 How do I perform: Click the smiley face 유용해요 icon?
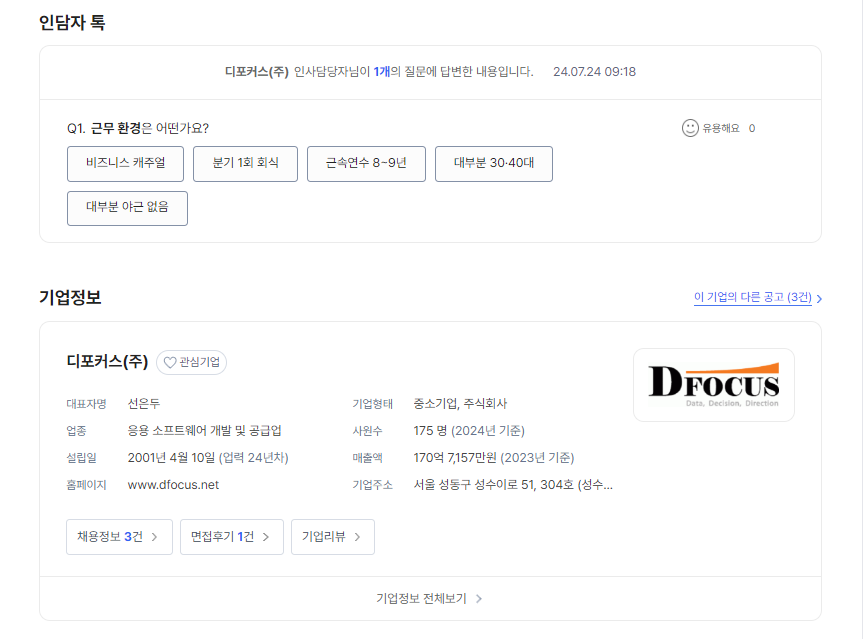click(x=690, y=128)
